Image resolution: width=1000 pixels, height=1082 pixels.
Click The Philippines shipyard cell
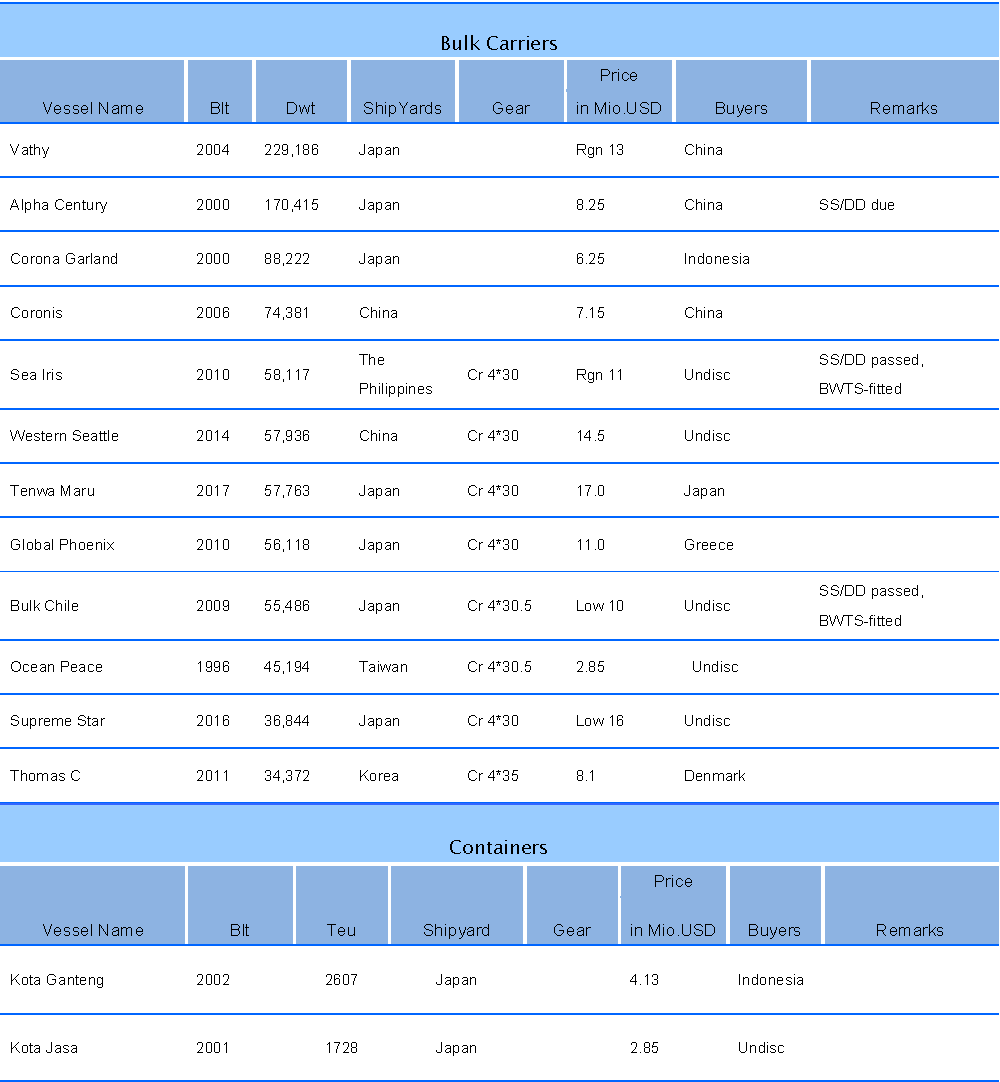(x=395, y=375)
